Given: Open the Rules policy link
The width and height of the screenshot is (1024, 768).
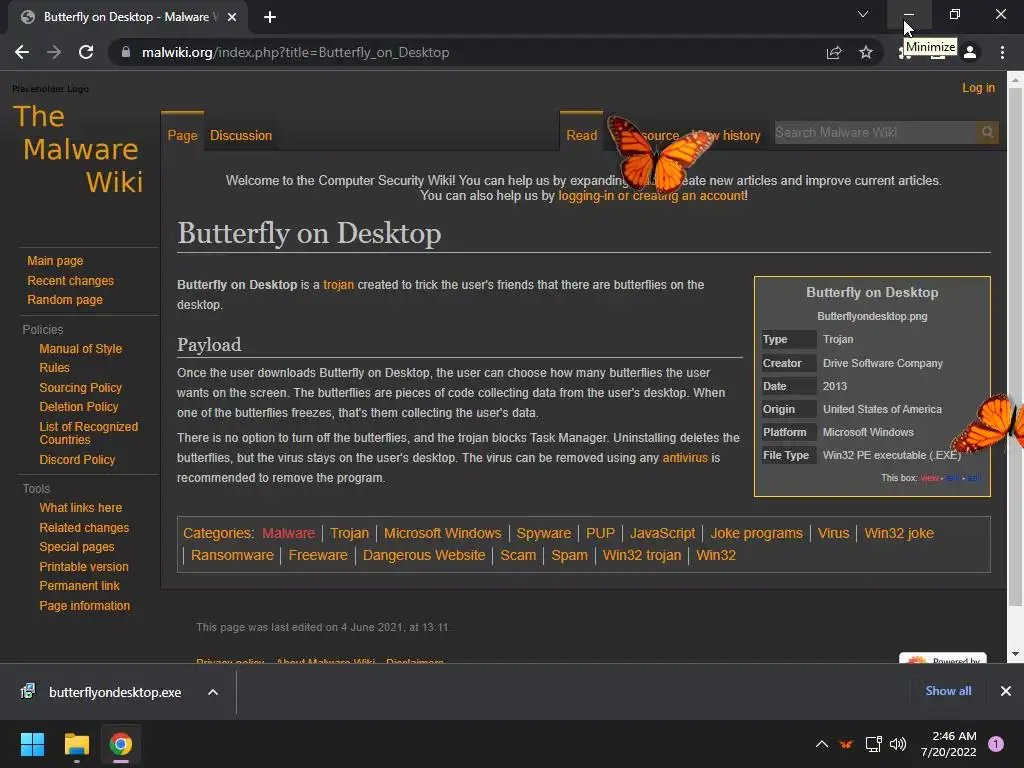Looking at the screenshot, I should 54,368.
